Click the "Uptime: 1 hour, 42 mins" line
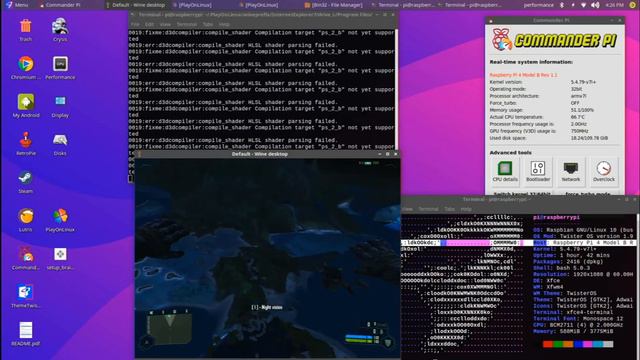The height and width of the screenshot is (360, 640). click(571, 255)
